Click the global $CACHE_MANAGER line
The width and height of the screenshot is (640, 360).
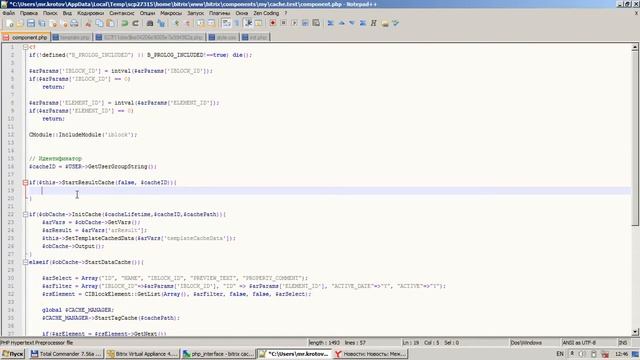point(78,310)
